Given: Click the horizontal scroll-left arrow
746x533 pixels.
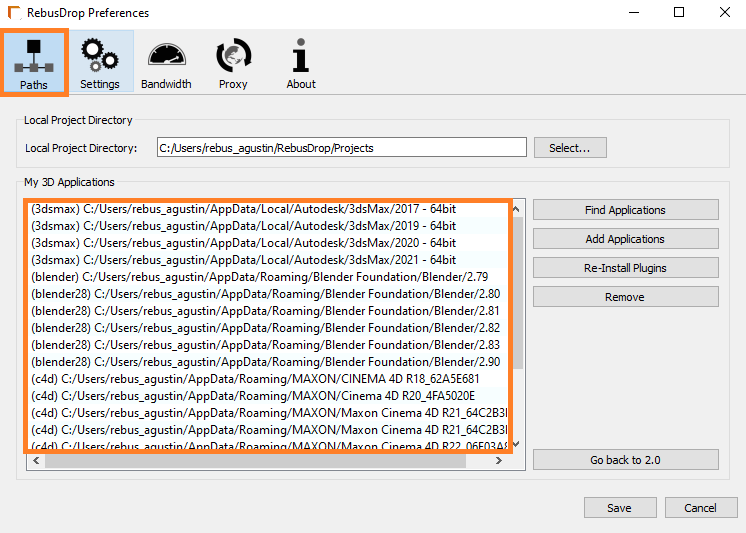Looking at the screenshot, I should (36, 460).
